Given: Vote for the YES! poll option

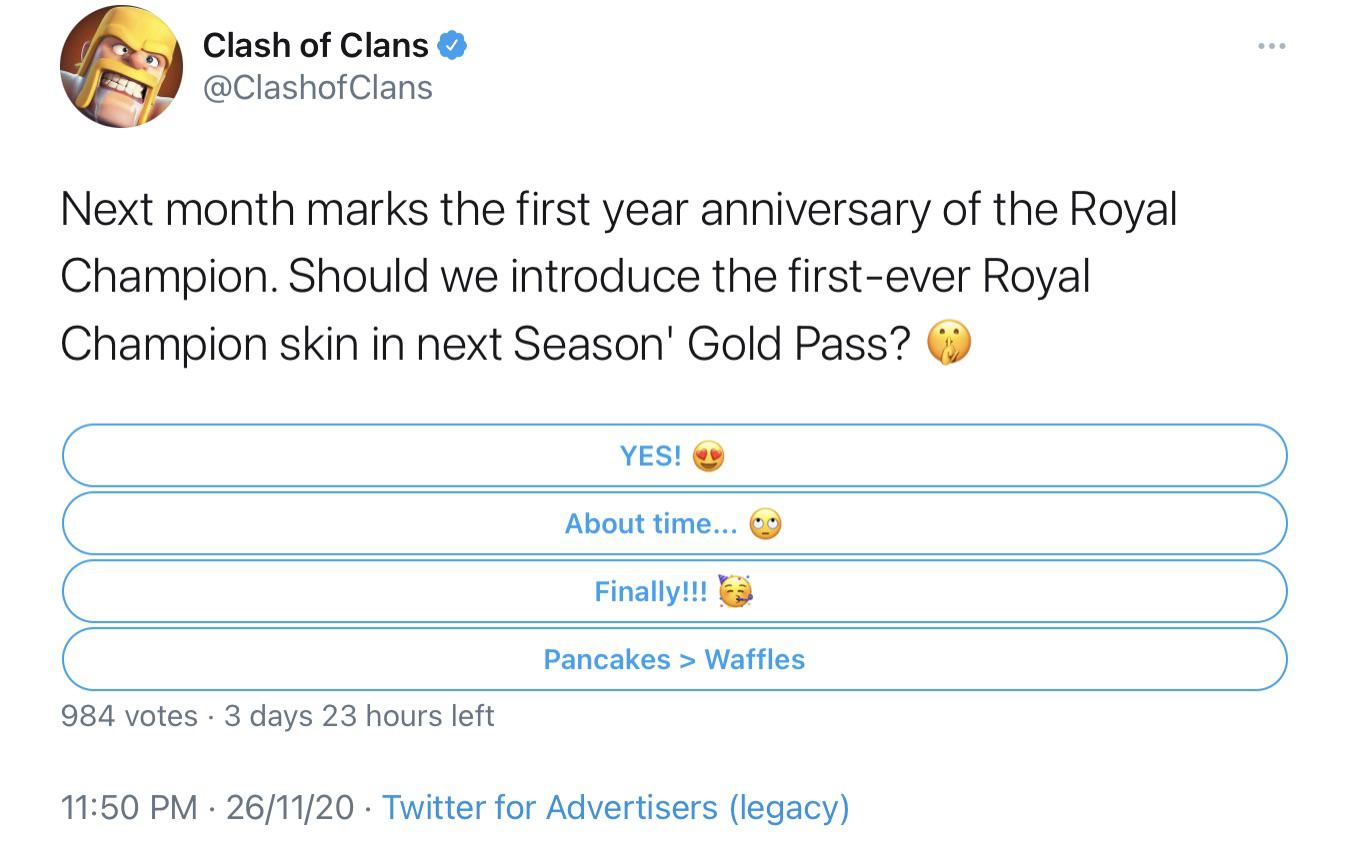Looking at the screenshot, I should [673, 456].
